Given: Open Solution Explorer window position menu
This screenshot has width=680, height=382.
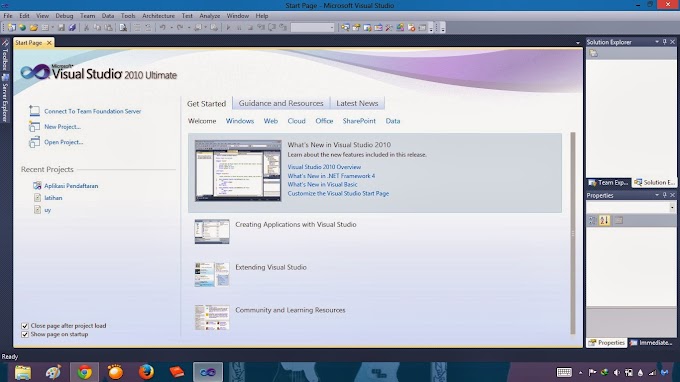Looking at the screenshot, I should point(657,42).
